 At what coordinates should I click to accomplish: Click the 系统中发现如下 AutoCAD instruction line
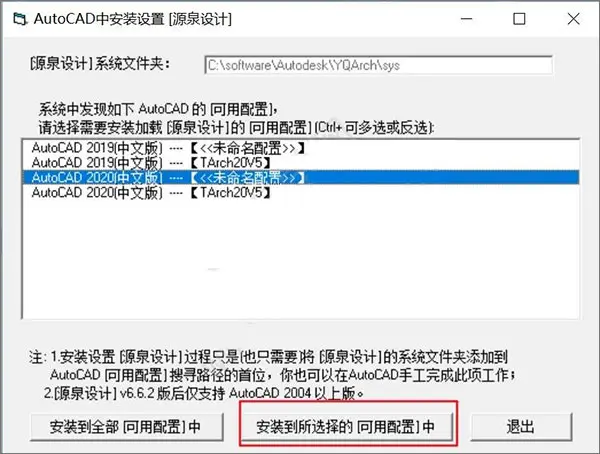(158, 109)
